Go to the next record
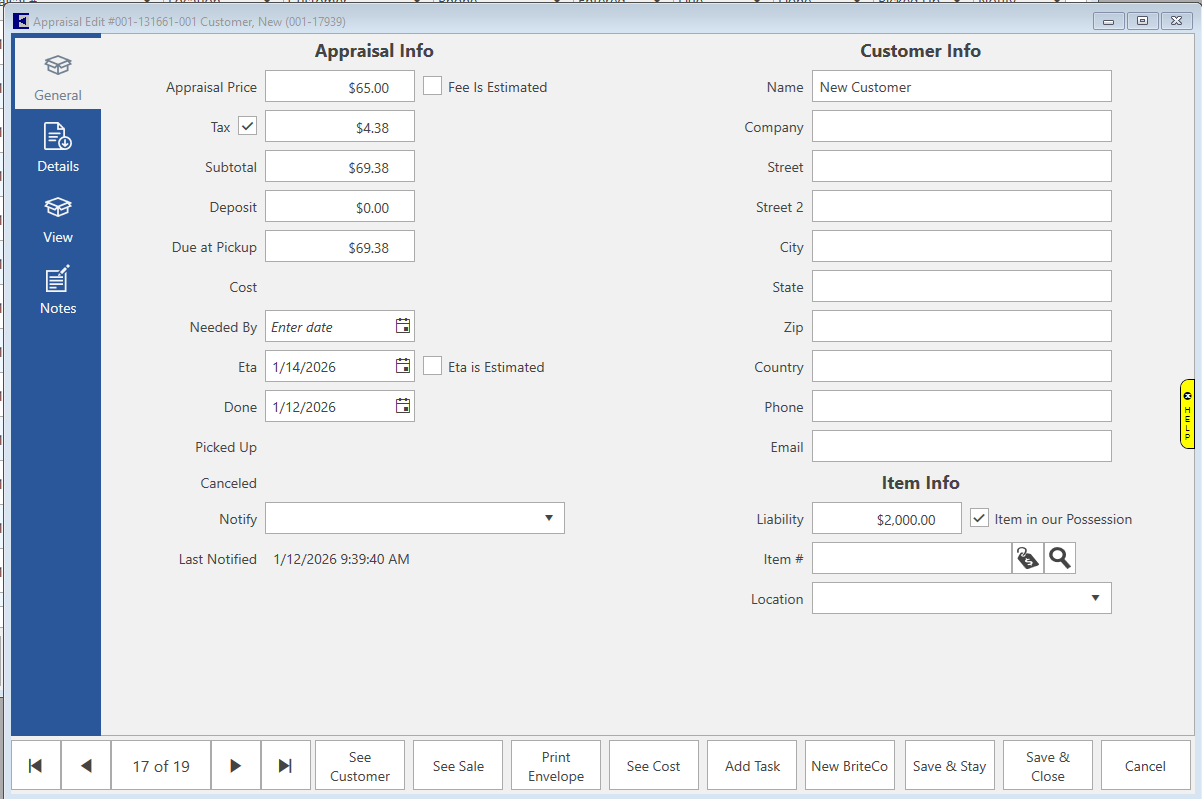Viewport: 1202px width, 799px height. tap(236, 766)
